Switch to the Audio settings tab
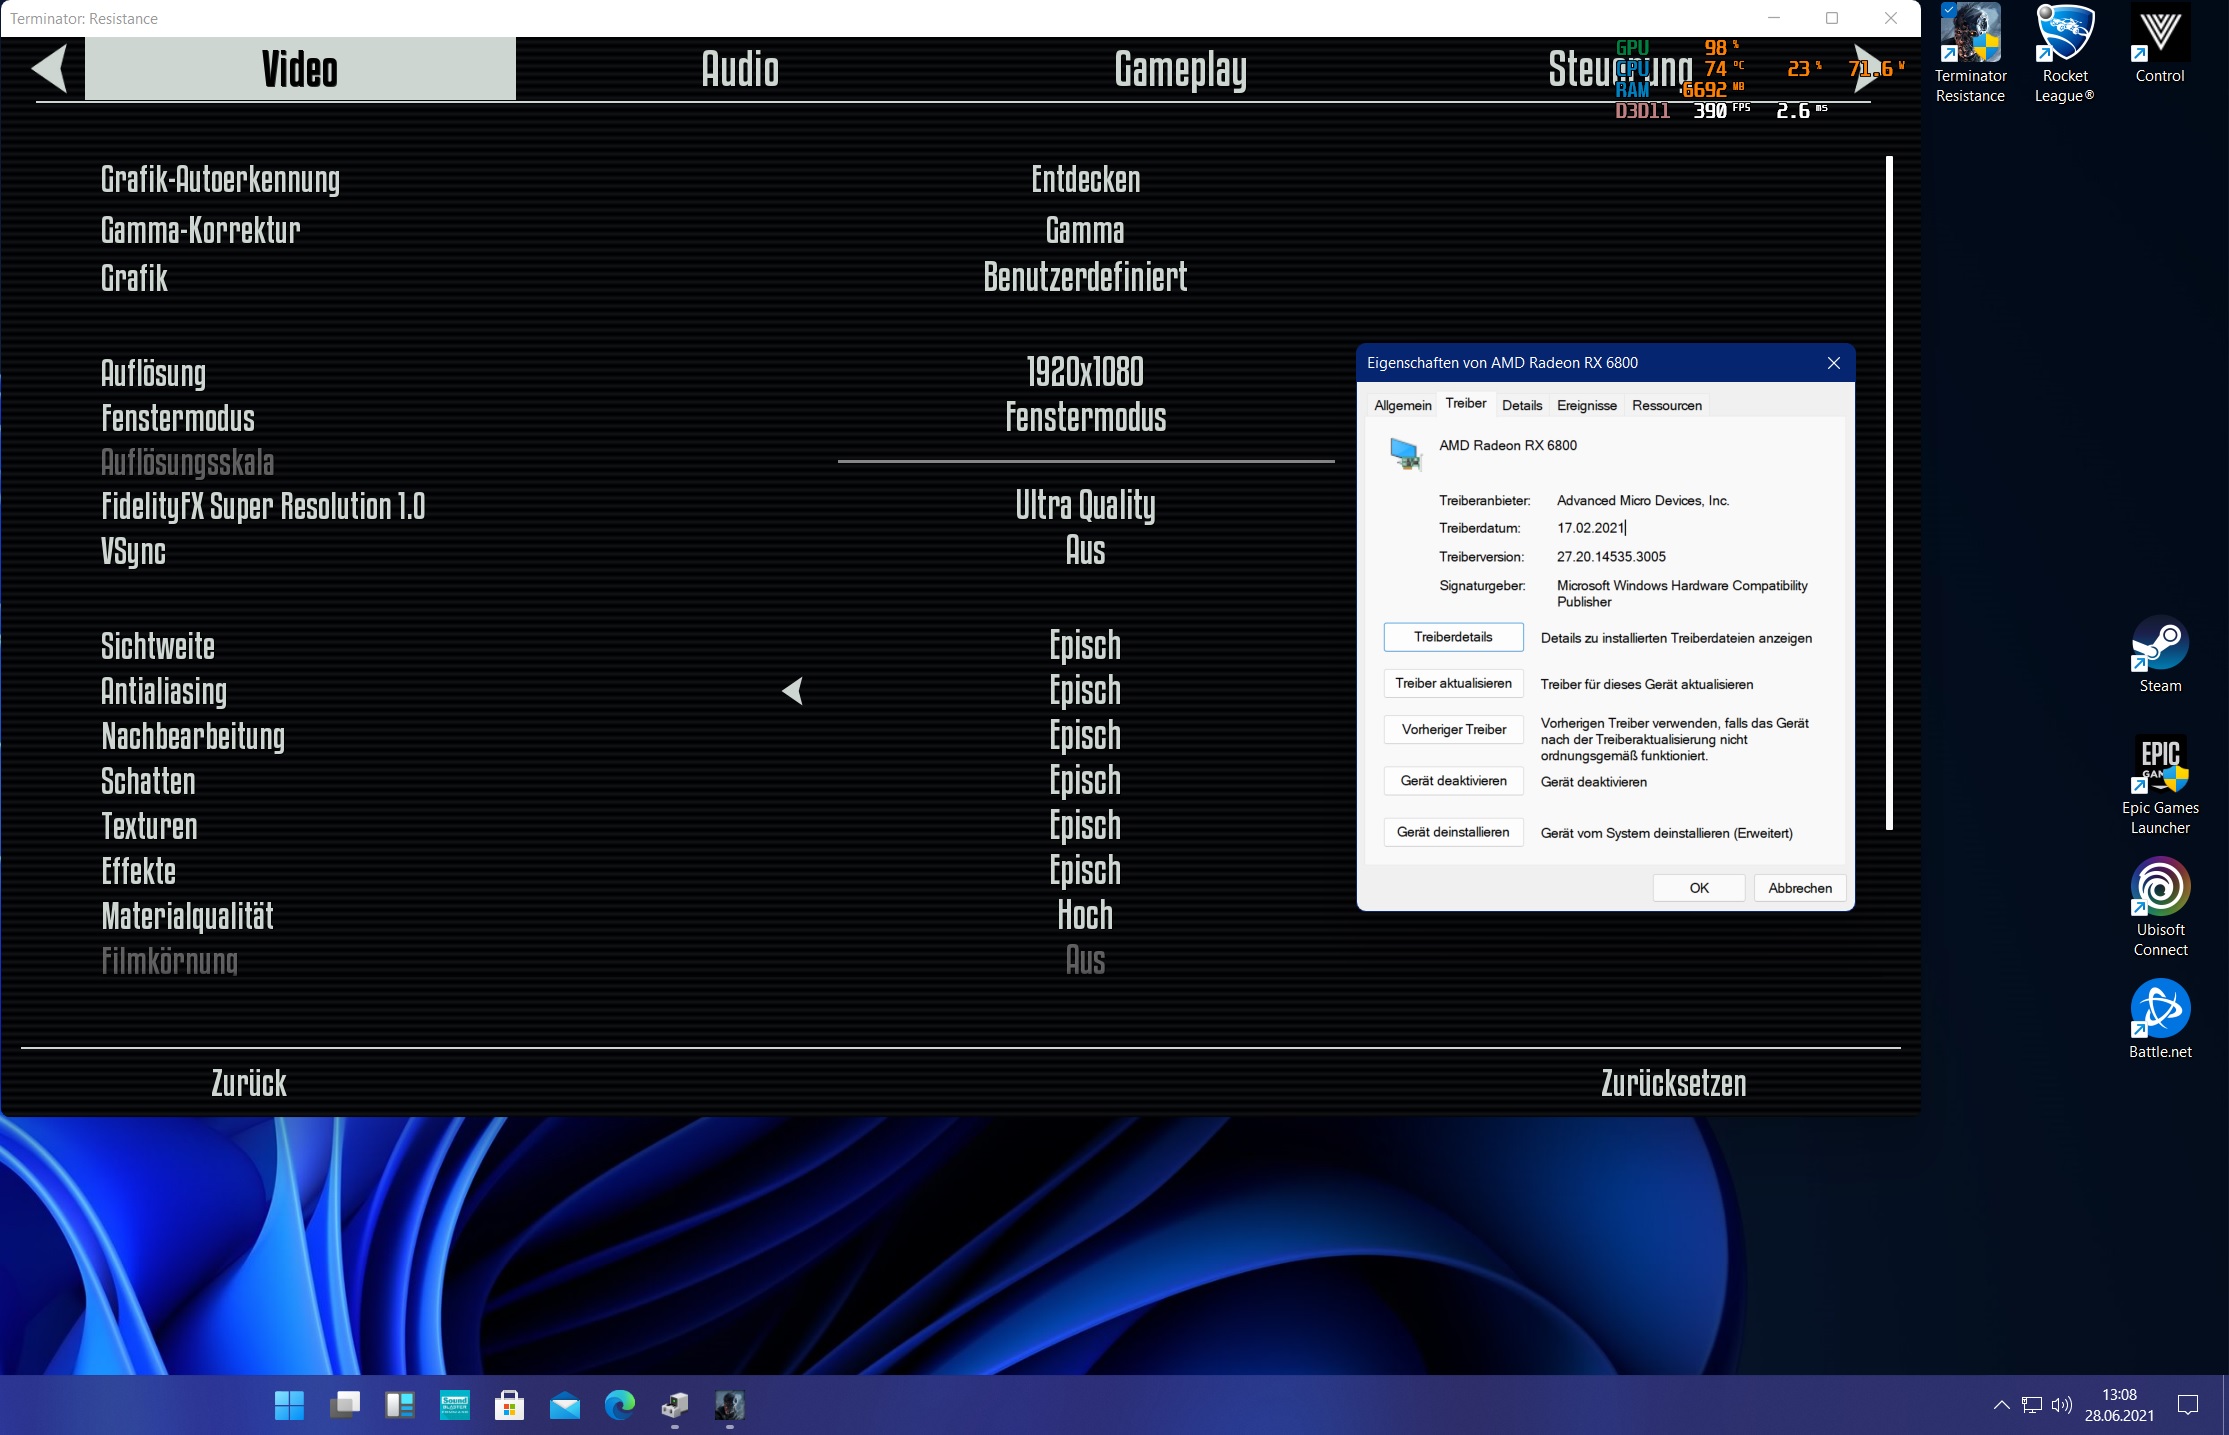The height and width of the screenshot is (1435, 2229). 740,69
